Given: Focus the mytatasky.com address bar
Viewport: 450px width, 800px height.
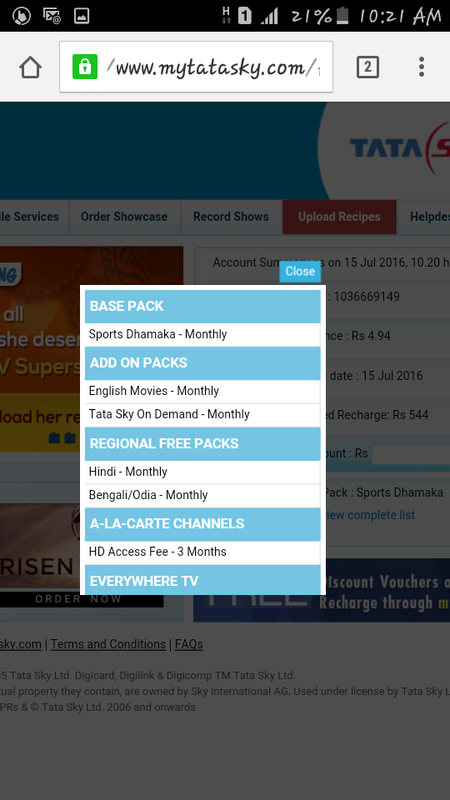Looking at the screenshot, I should [x=196, y=67].
